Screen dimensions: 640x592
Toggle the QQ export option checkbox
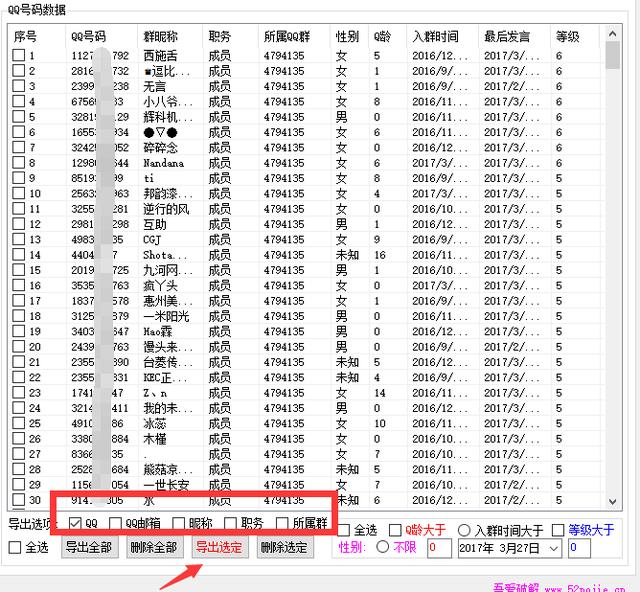[75, 523]
